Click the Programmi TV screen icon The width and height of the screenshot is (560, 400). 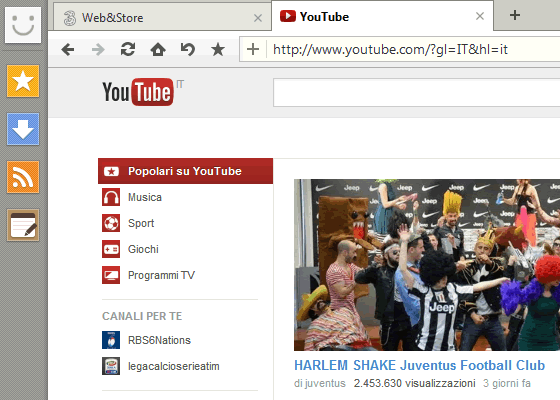(x=111, y=275)
